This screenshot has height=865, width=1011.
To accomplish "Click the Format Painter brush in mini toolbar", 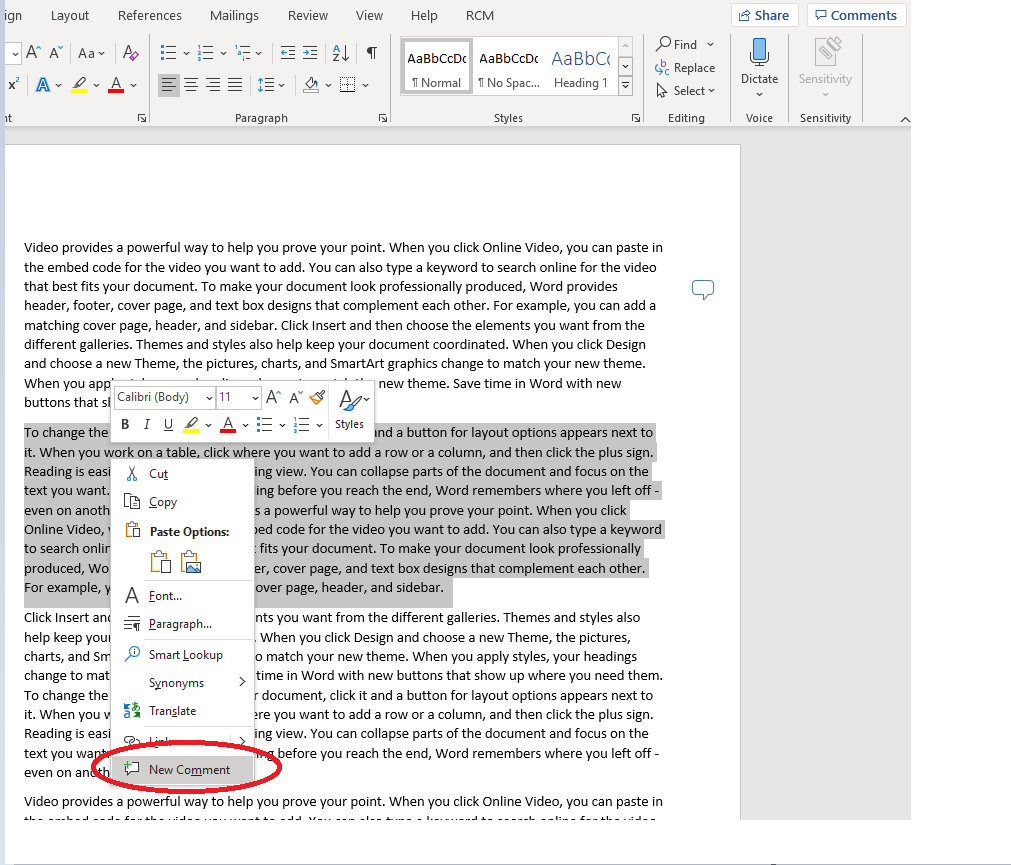I will point(317,397).
